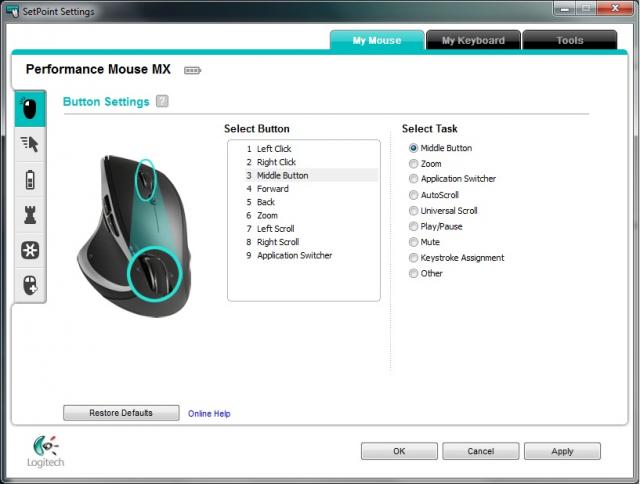
Task: Open the add mouse sidebar icon
Action: coord(30,285)
